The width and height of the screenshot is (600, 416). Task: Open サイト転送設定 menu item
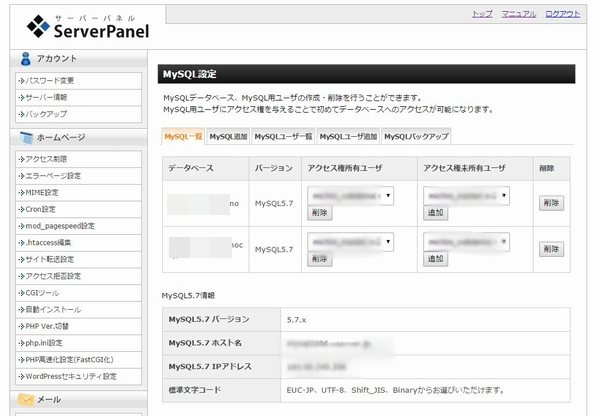[78, 259]
